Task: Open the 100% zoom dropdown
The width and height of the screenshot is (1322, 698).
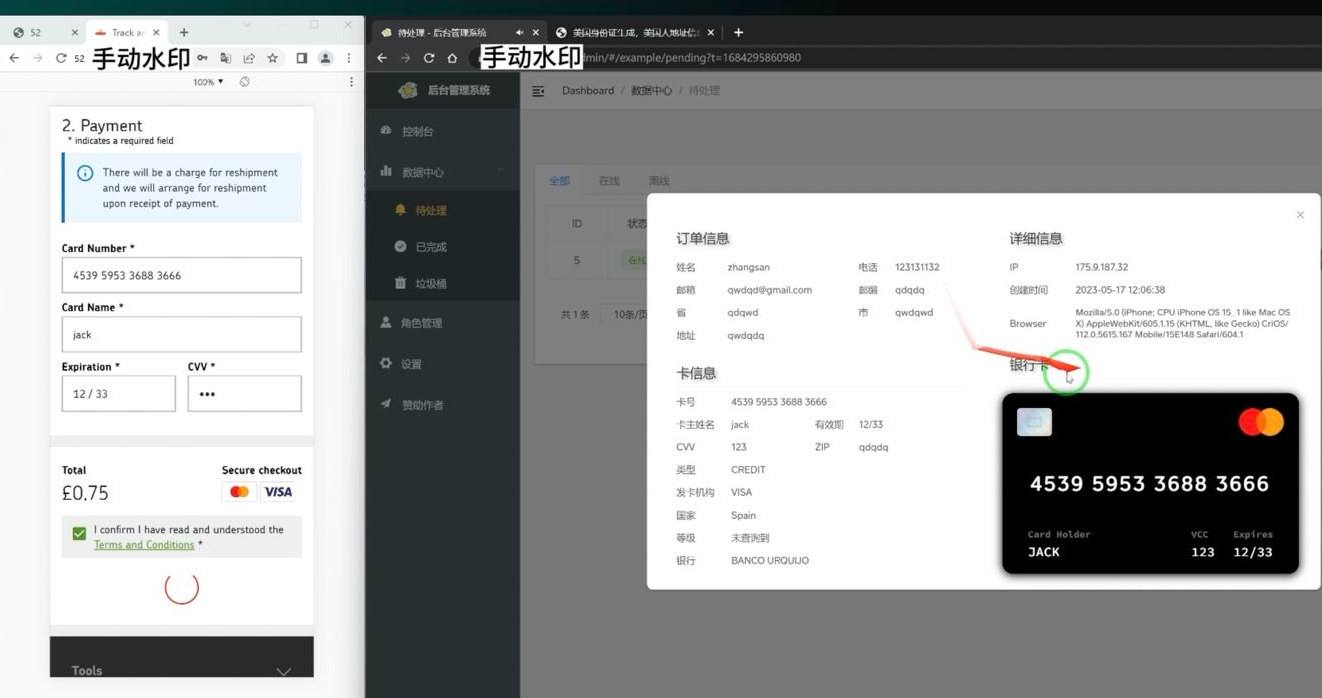Action: [x=208, y=82]
